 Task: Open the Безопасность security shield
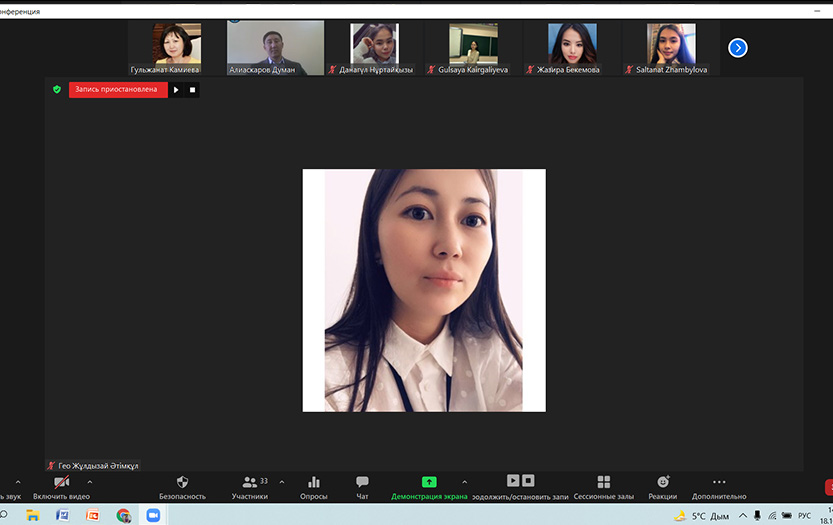pos(182,485)
